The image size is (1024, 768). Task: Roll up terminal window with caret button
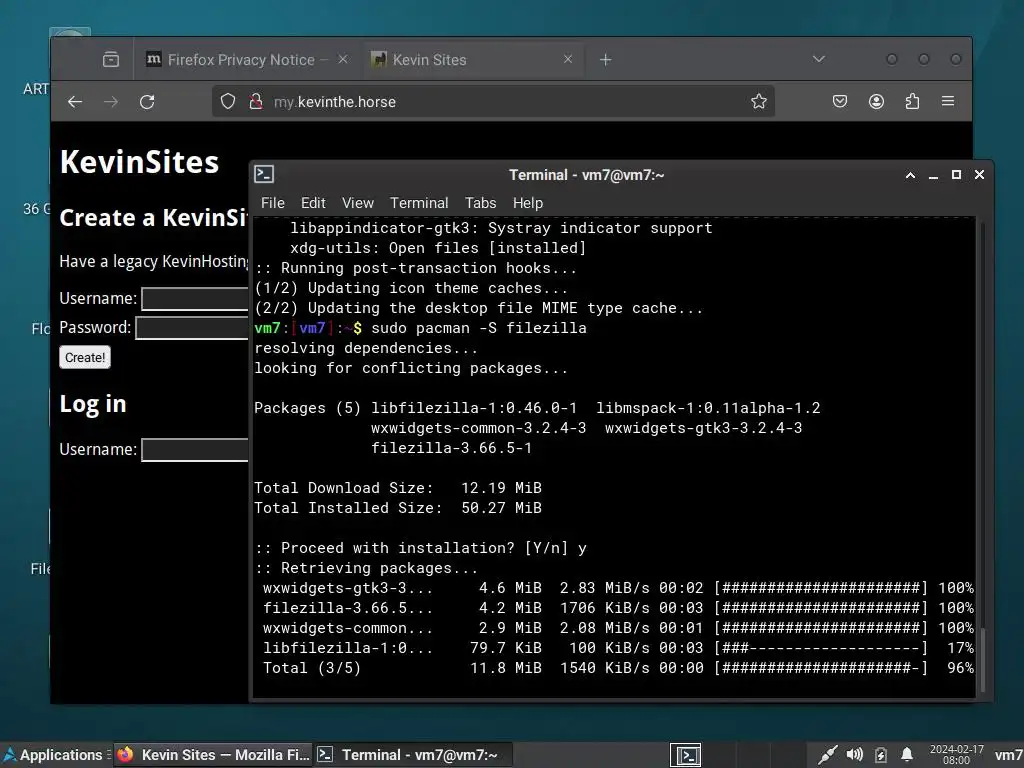(910, 175)
